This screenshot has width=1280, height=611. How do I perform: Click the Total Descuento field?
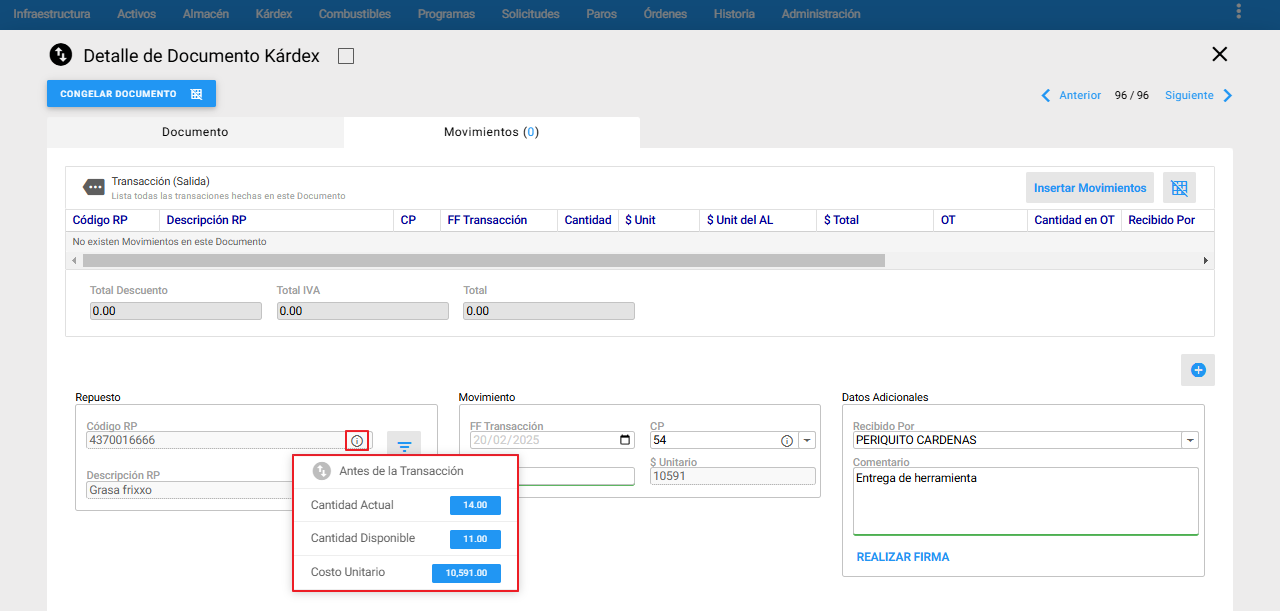click(x=175, y=311)
